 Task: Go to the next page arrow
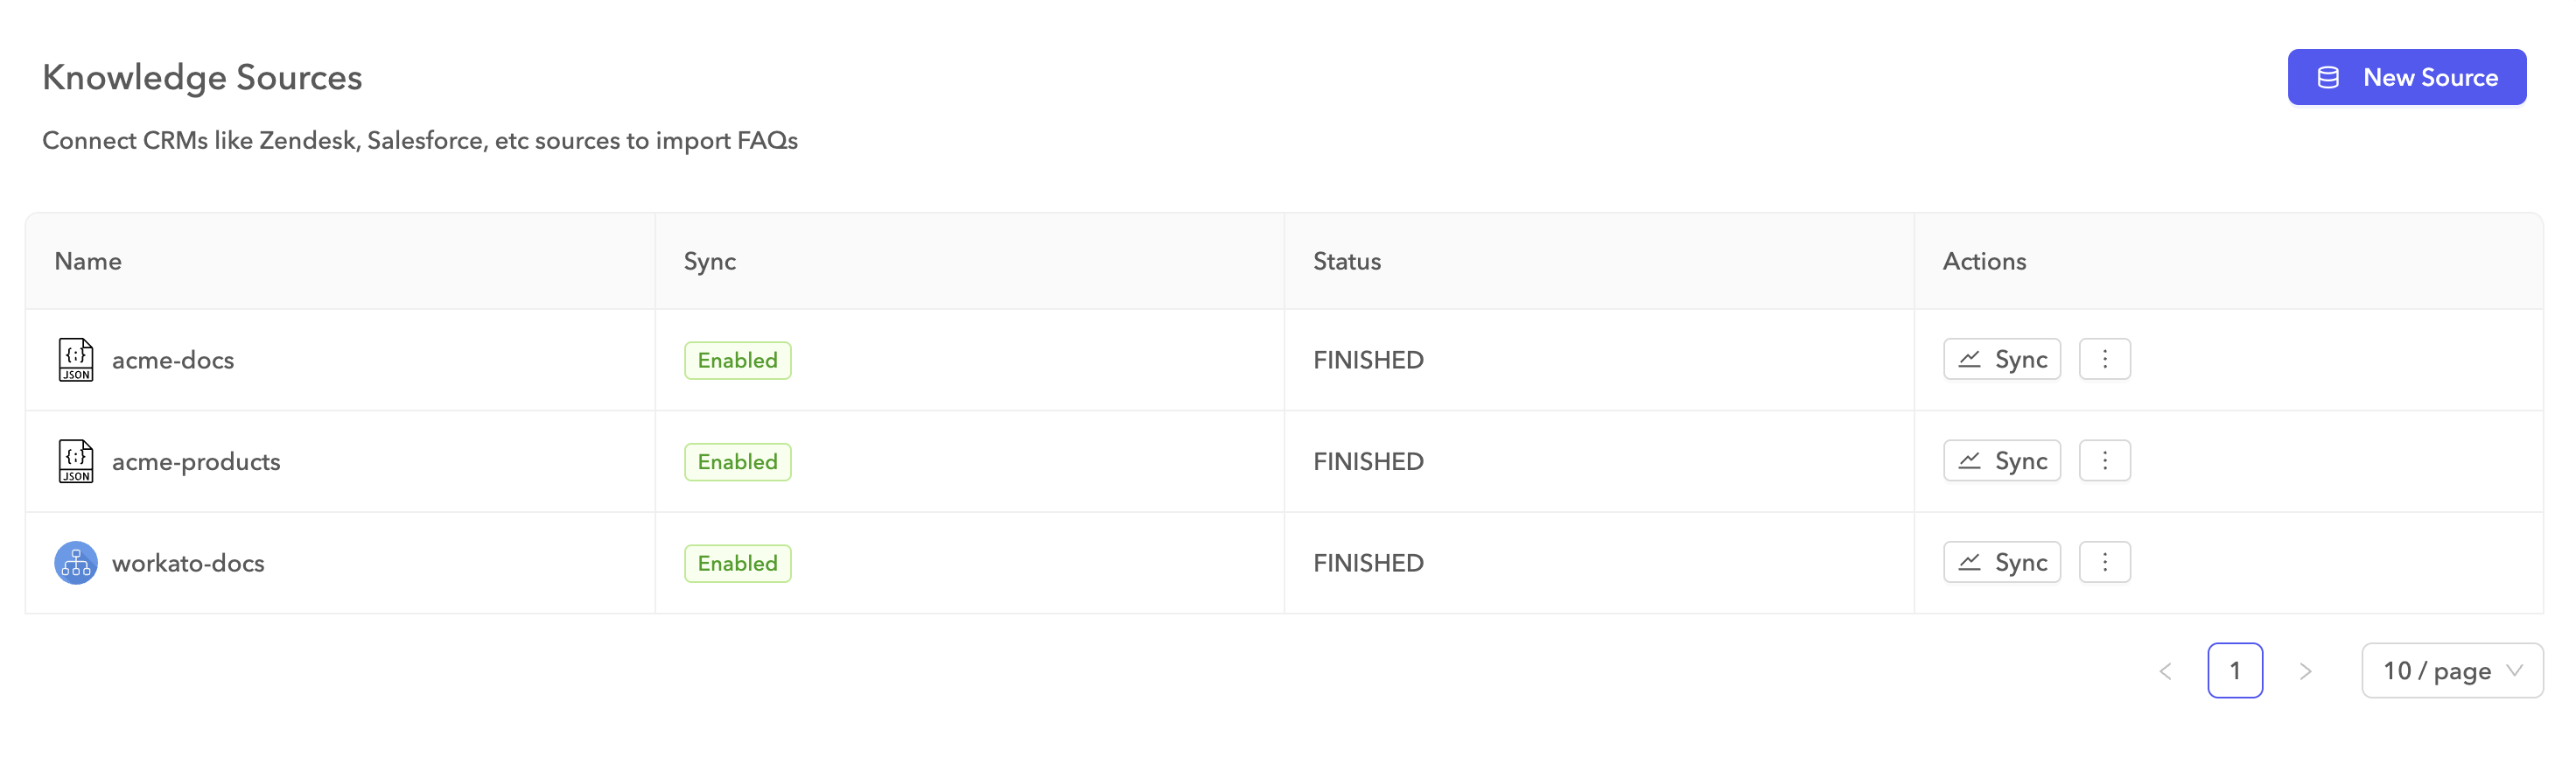pyautogui.click(x=2305, y=671)
